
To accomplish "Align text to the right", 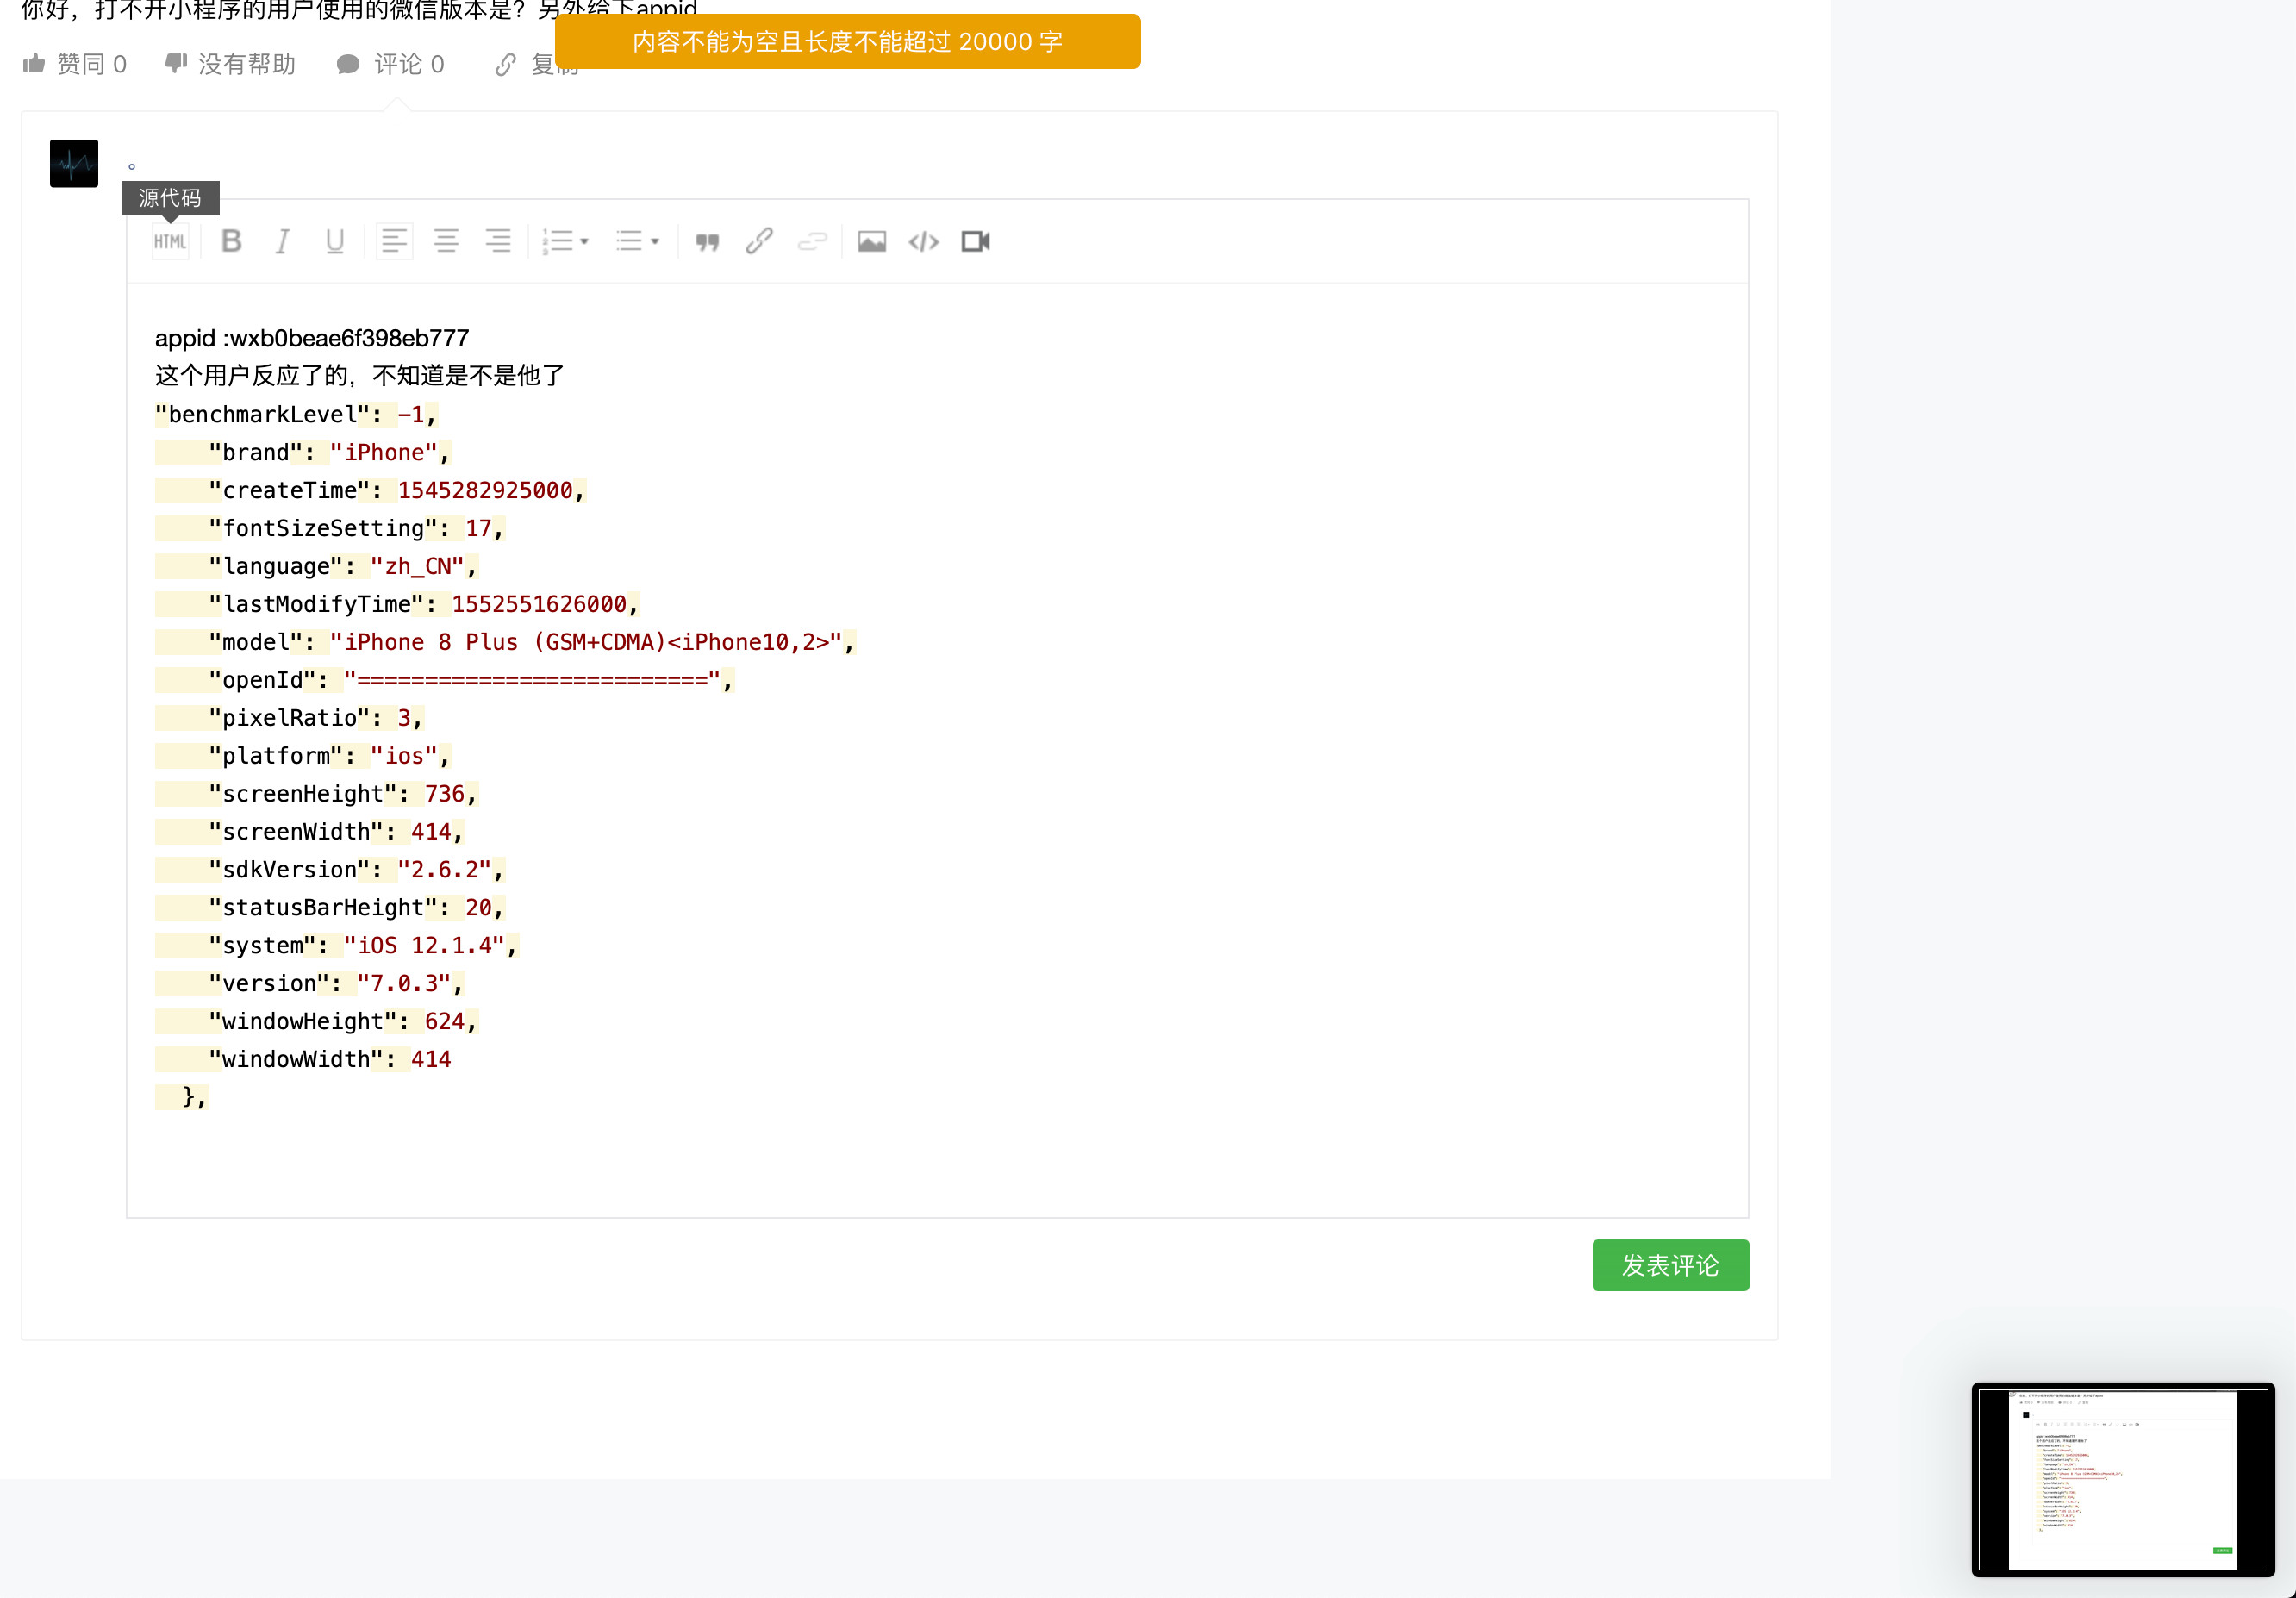I will click(x=498, y=241).
